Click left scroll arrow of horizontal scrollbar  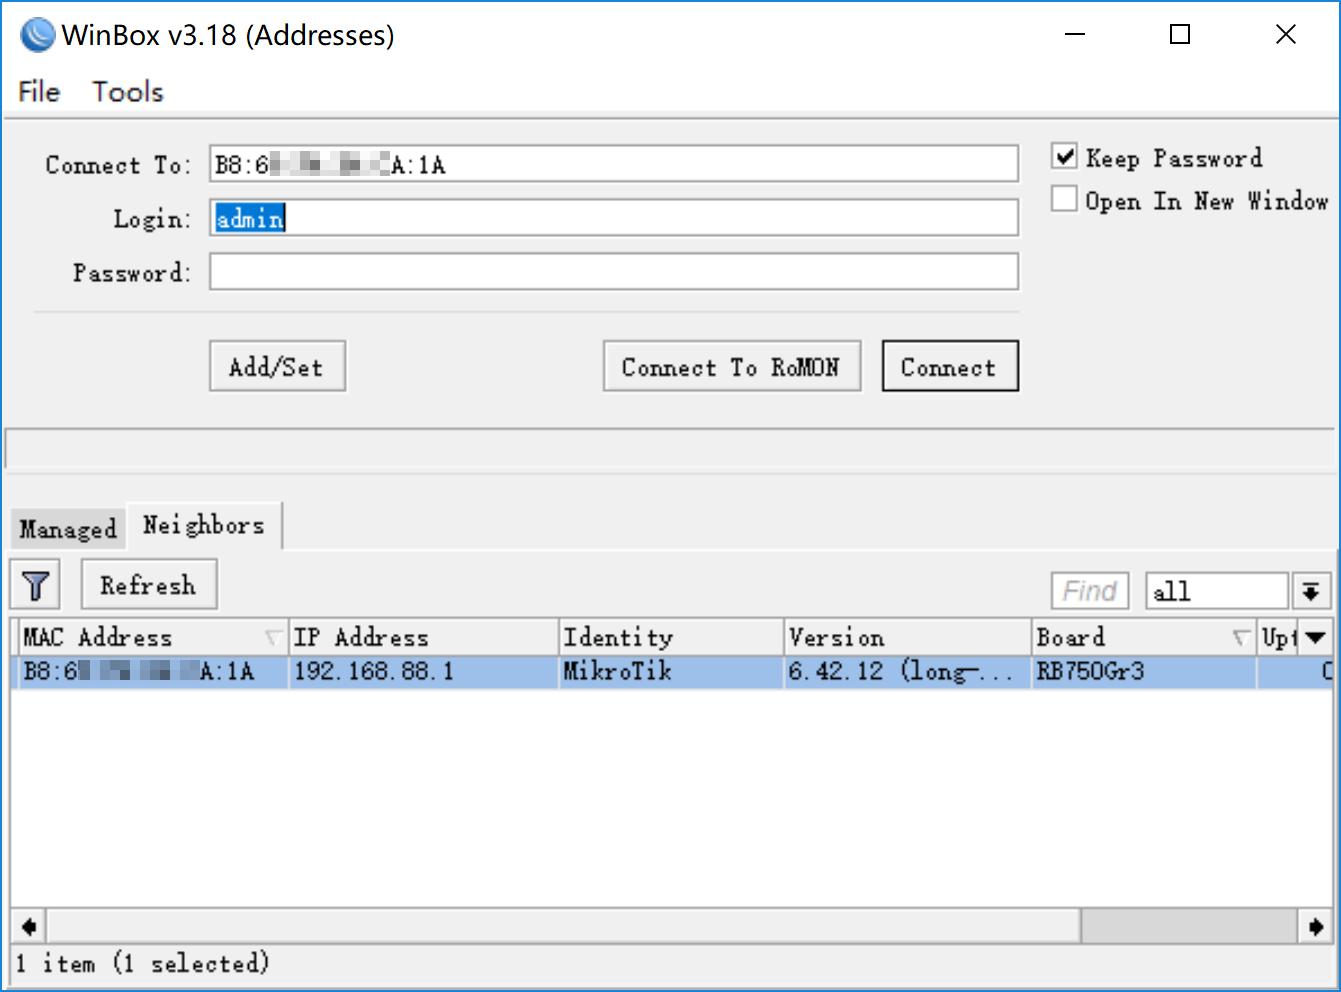29,926
